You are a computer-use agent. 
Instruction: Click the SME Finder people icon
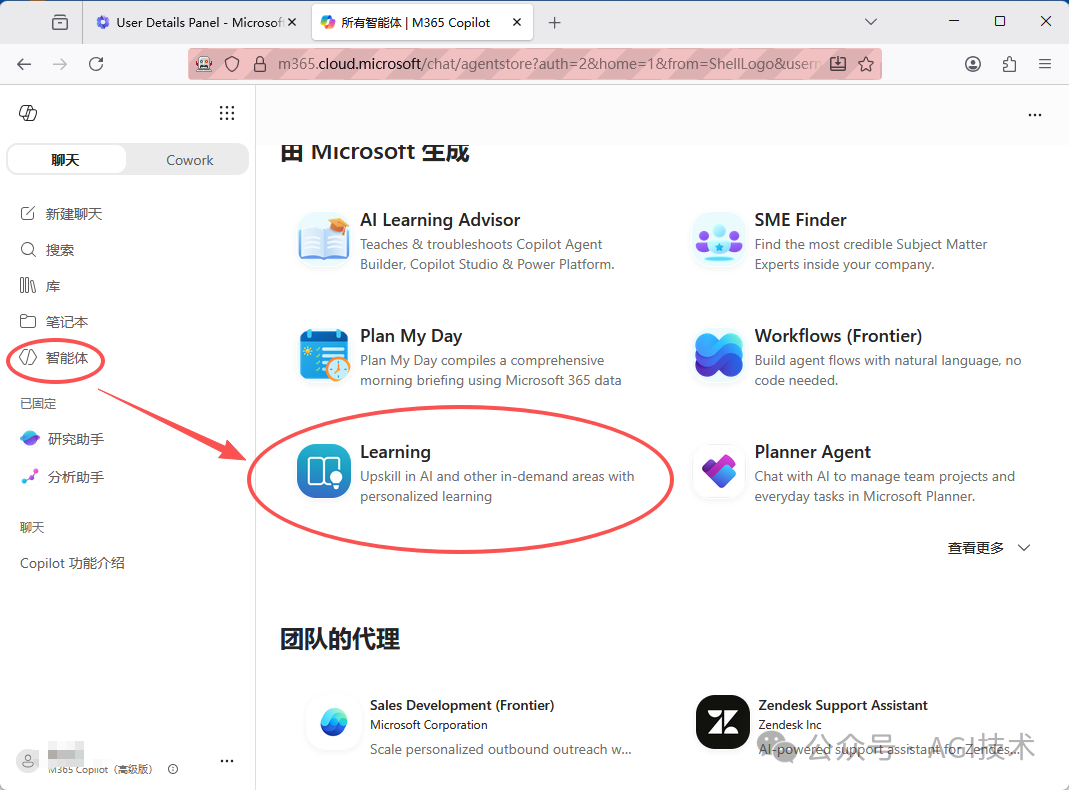(719, 239)
